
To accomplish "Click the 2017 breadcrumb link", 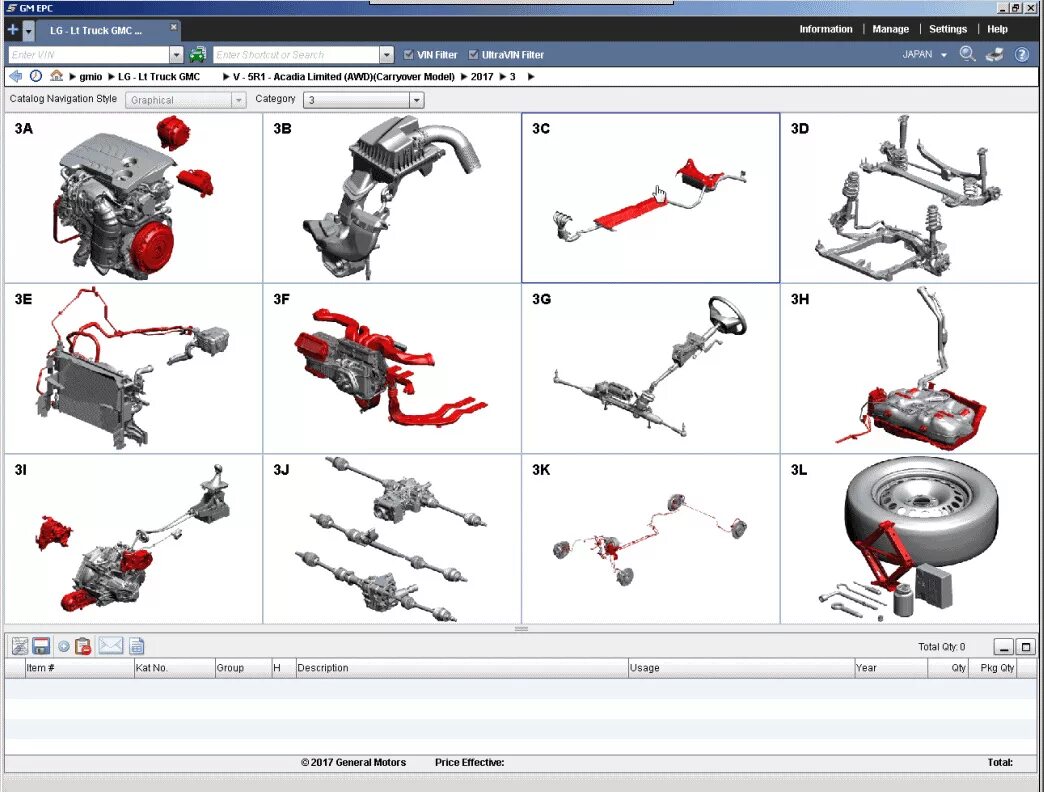I will click(481, 77).
